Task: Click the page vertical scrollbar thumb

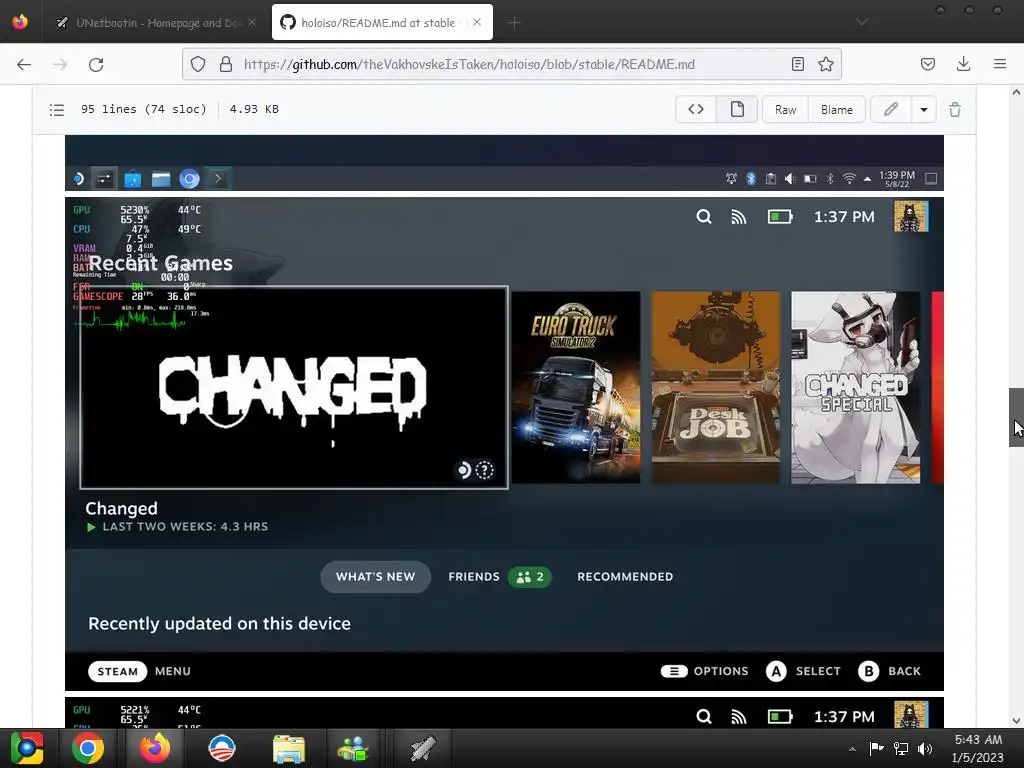Action: [1016, 417]
